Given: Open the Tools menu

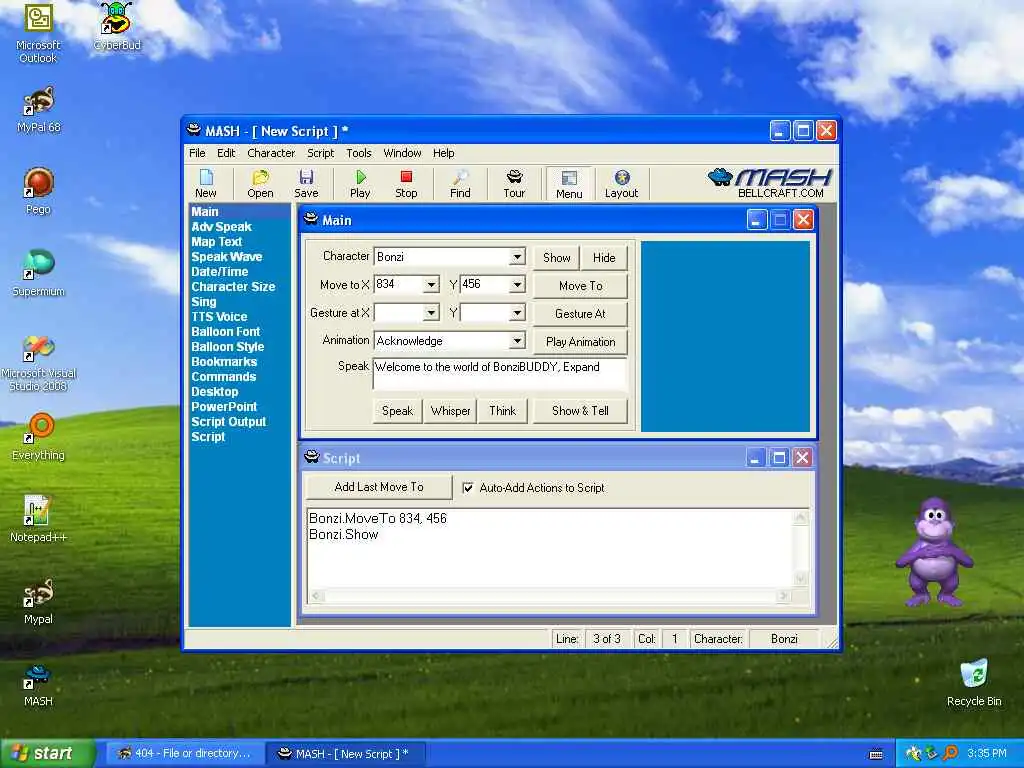Looking at the screenshot, I should [x=359, y=153].
